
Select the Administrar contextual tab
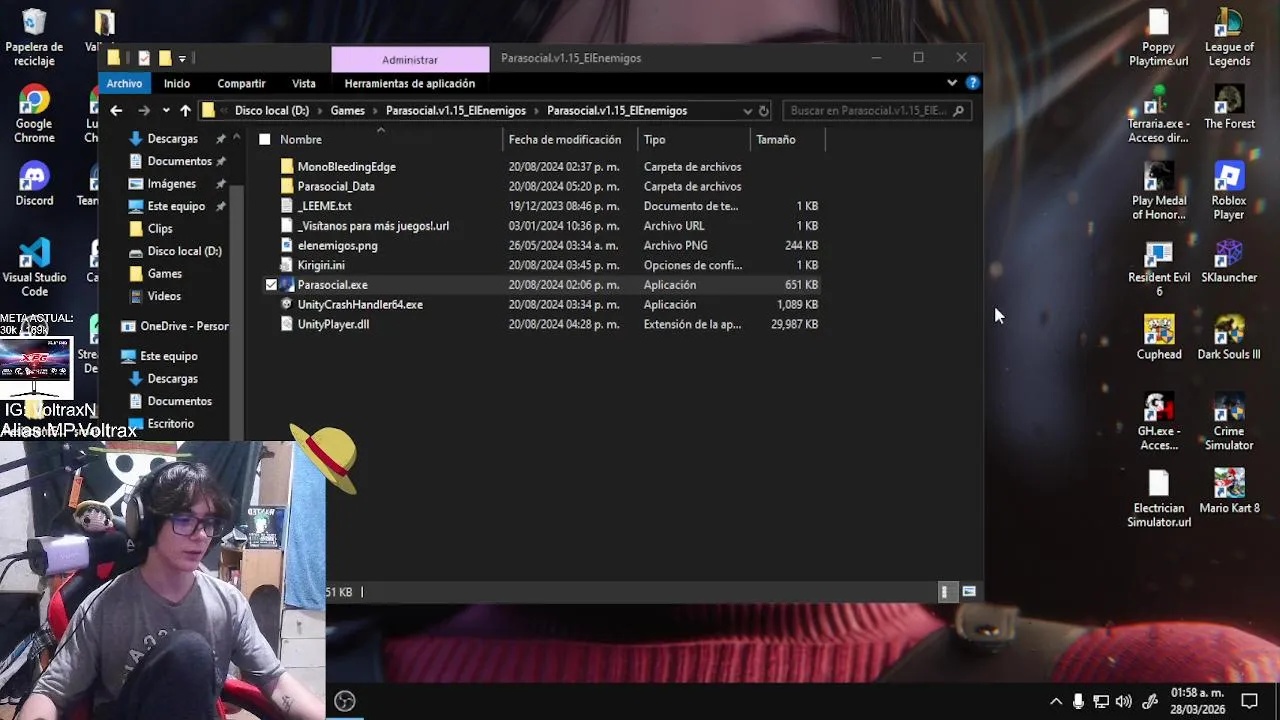point(410,60)
